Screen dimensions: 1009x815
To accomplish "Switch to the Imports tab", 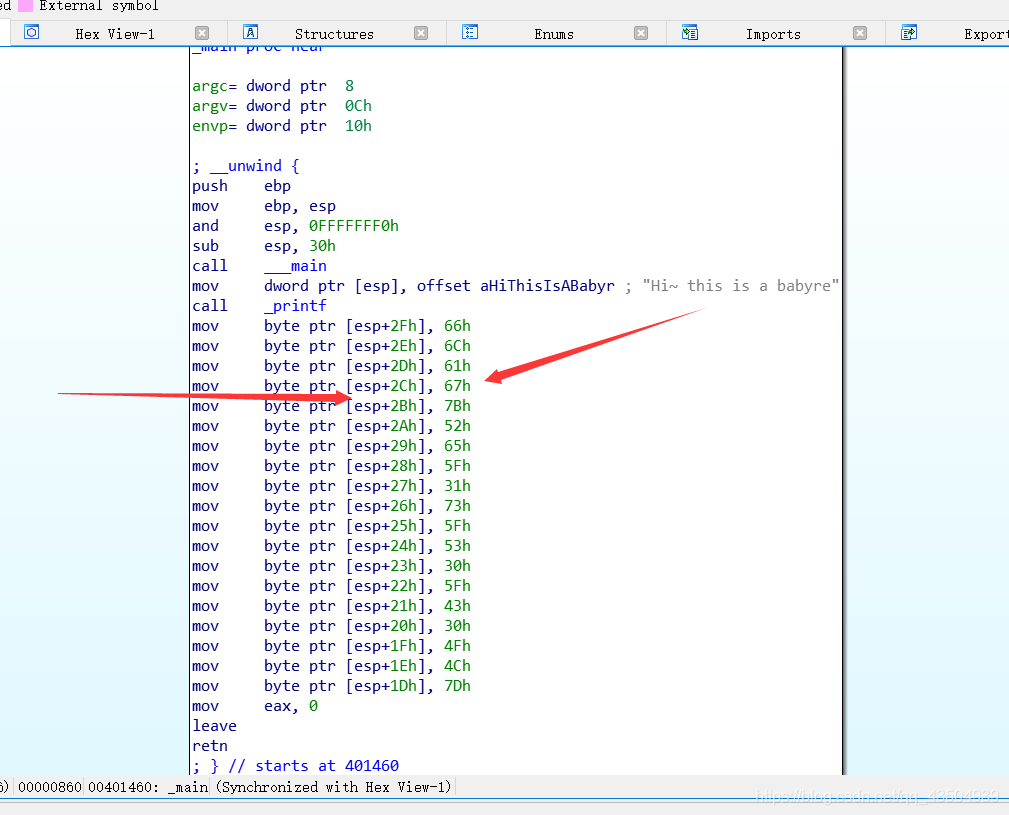I will coord(773,34).
